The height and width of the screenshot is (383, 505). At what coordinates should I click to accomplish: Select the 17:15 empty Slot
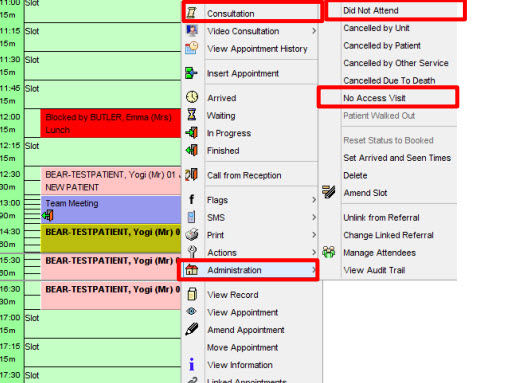click(x=103, y=352)
